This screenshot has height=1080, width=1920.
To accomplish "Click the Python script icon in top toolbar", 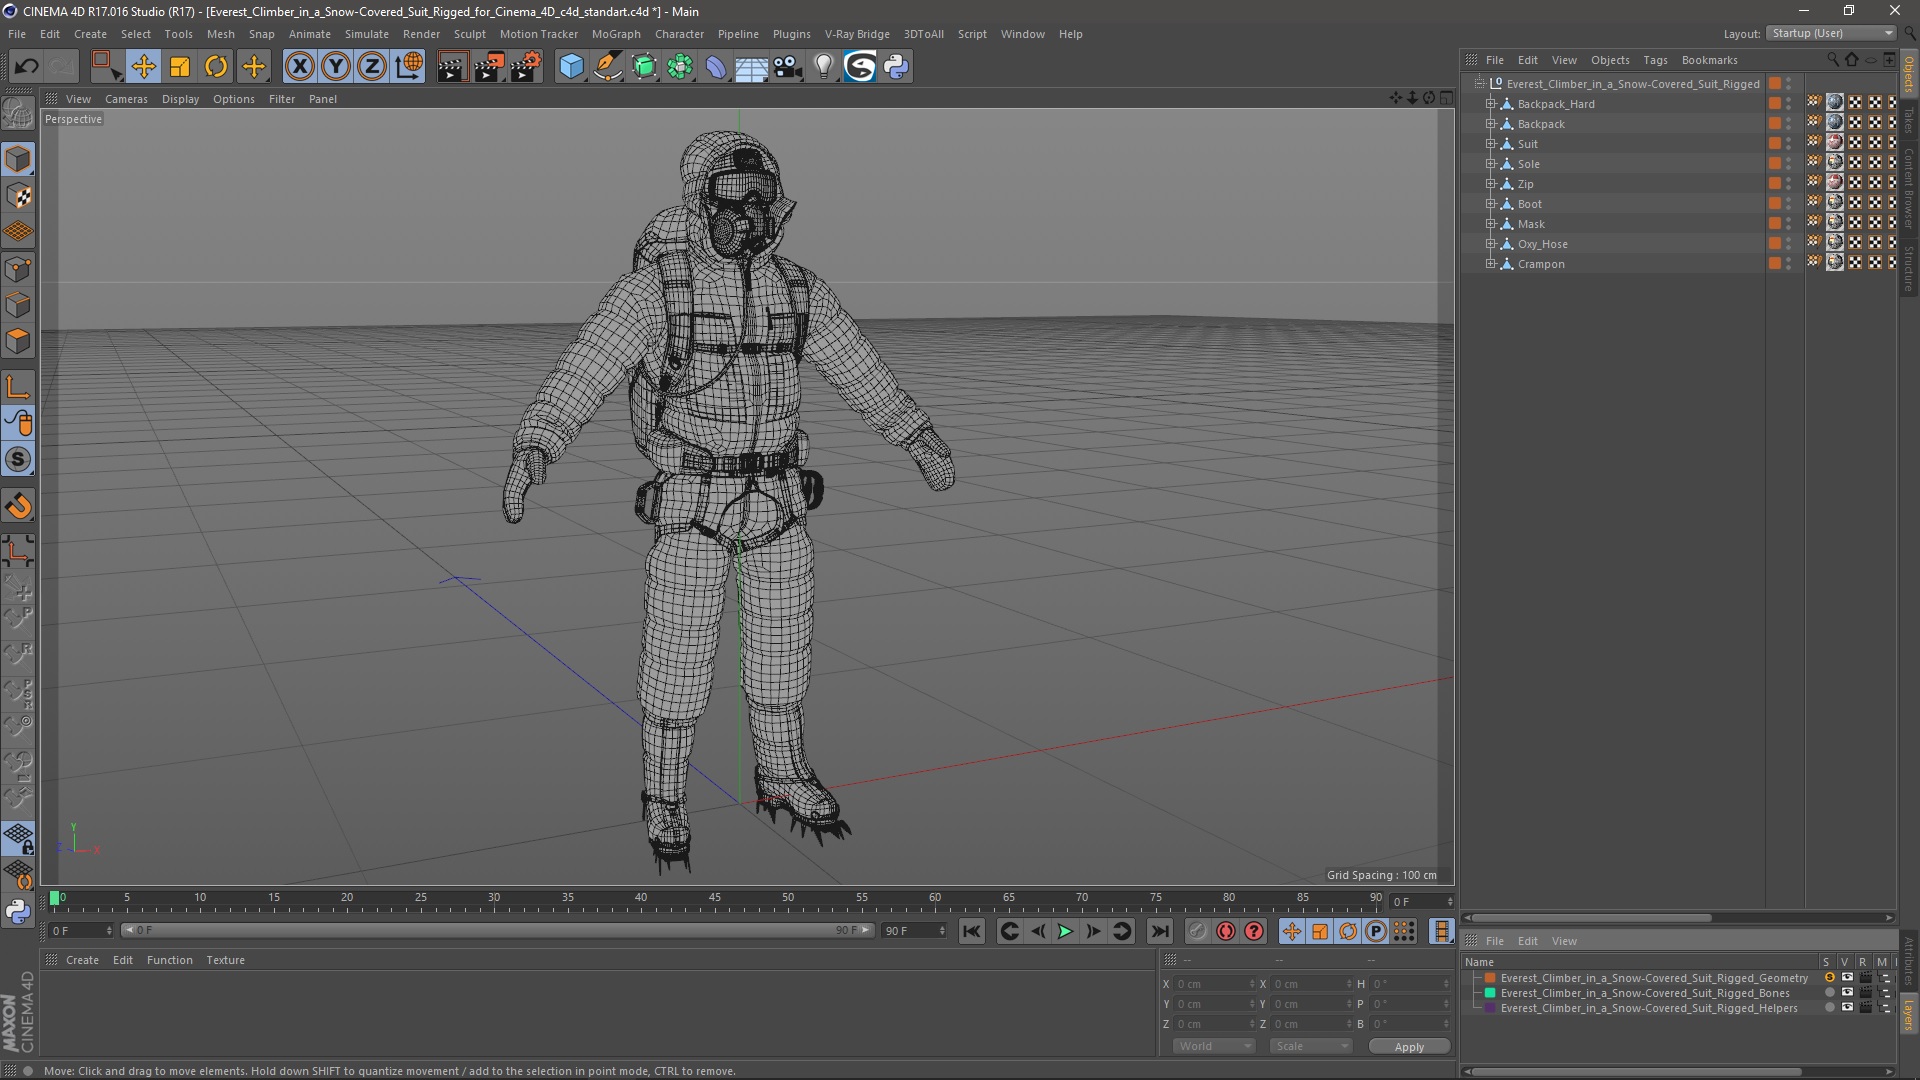I will (x=896, y=67).
